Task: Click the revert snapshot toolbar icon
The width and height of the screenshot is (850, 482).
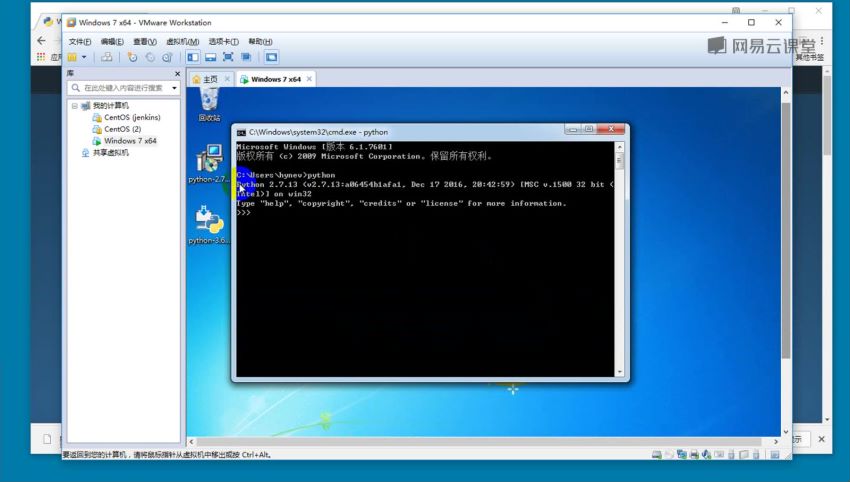Action: 150,57
